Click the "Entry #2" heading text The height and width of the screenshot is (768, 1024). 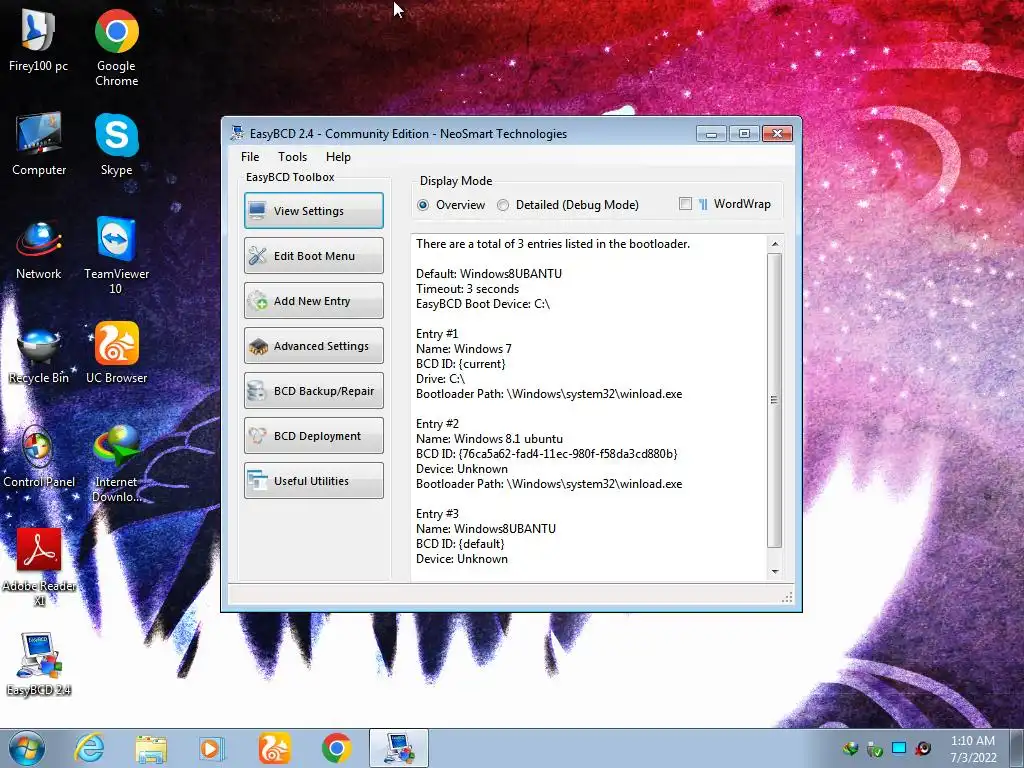pyautogui.click(x=438, y=424)
